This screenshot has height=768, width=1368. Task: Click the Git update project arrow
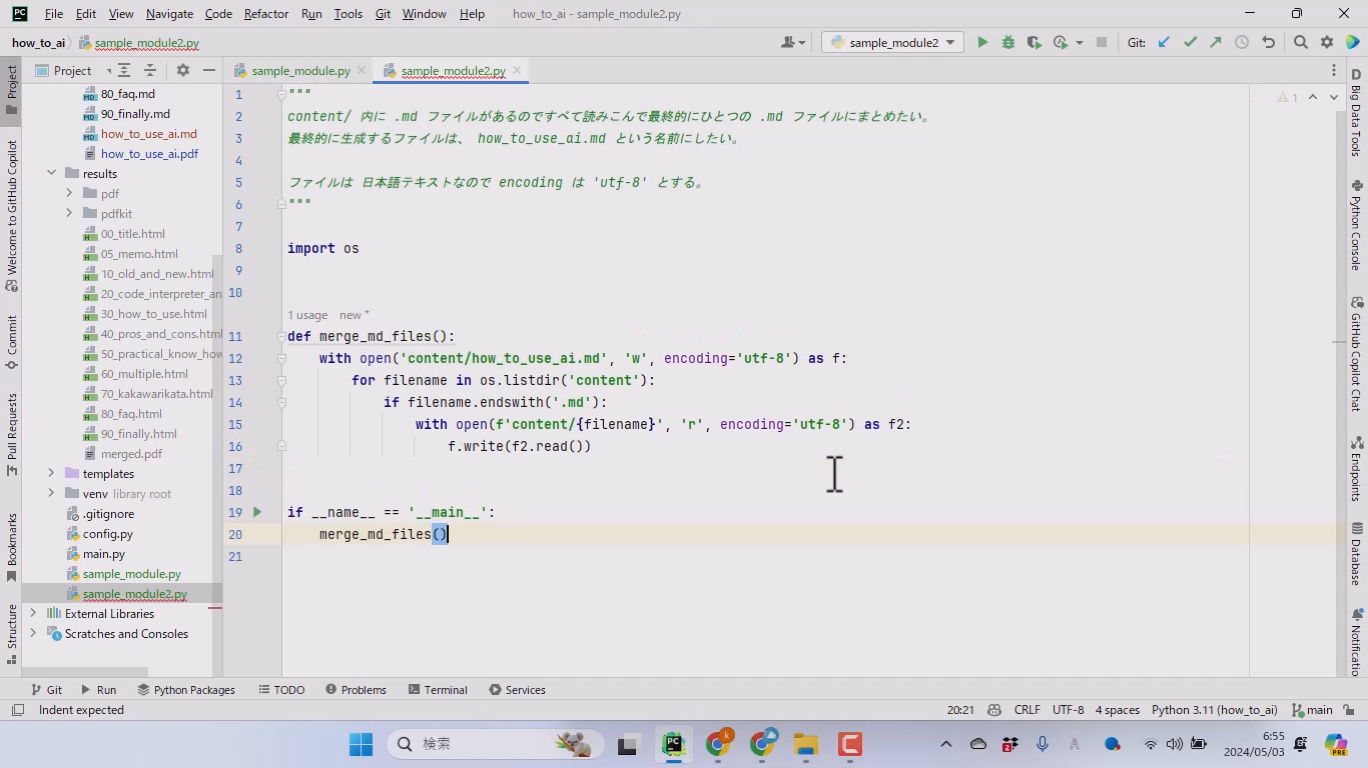(1163, 42)
